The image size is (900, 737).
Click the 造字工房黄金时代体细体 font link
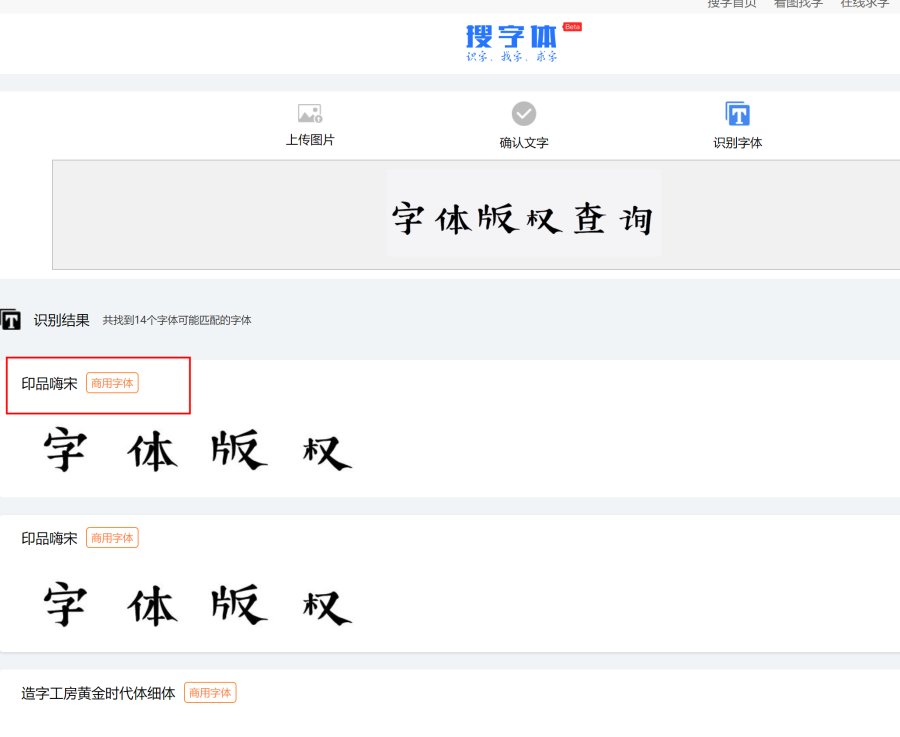pos(97,693)
